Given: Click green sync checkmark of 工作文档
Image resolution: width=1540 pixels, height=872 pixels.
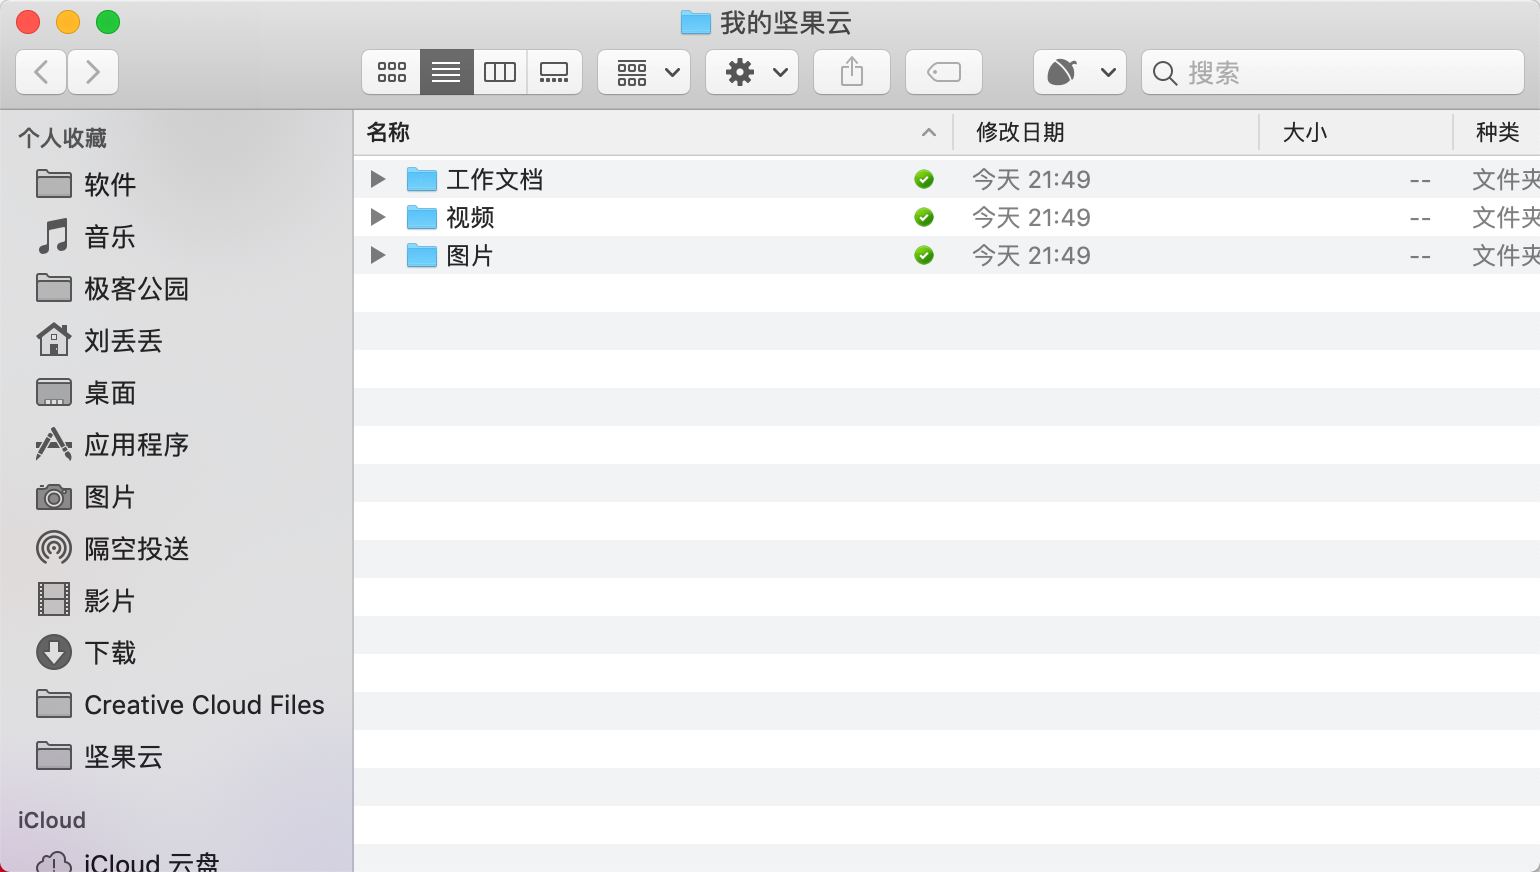Looking at the screenshot, I should pos(924,179).
